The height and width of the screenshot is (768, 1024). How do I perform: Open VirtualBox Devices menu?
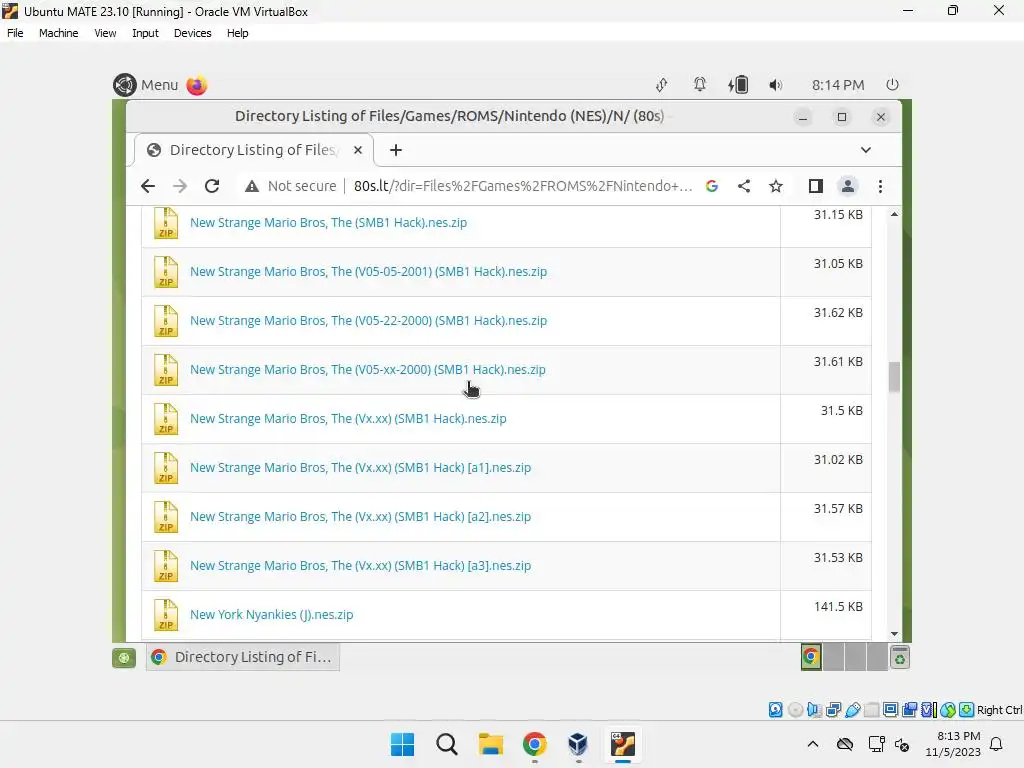pos(192,33)
